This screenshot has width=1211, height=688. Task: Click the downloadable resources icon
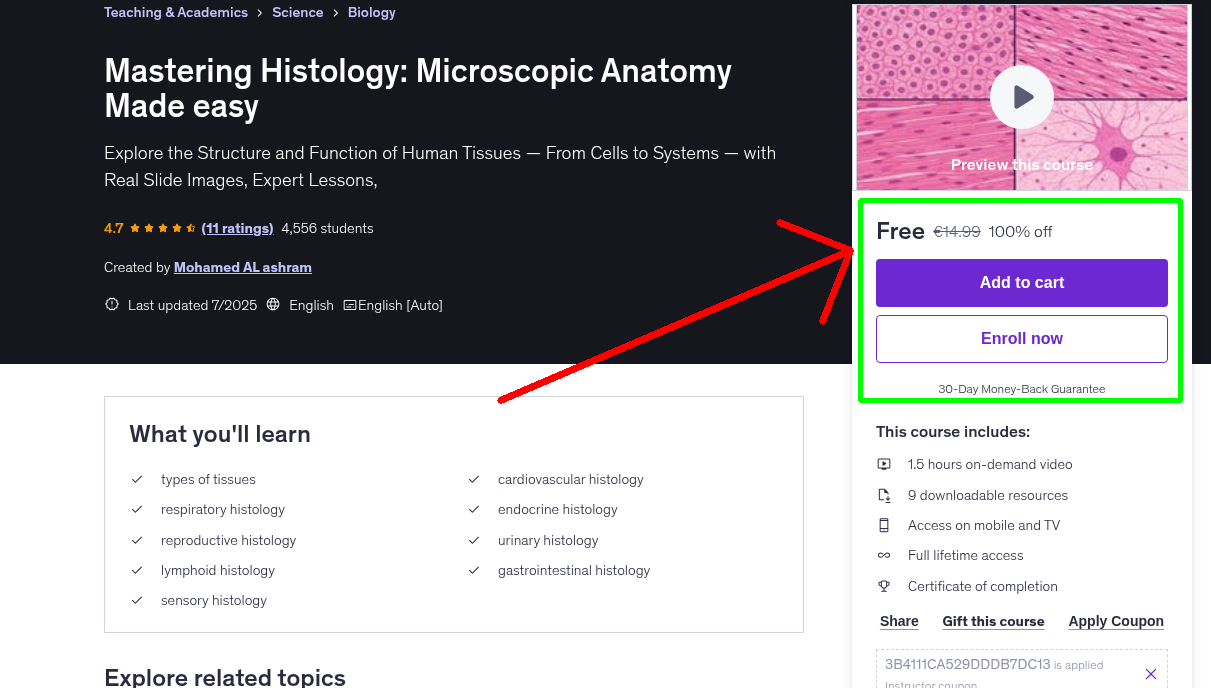pos(885,494)
